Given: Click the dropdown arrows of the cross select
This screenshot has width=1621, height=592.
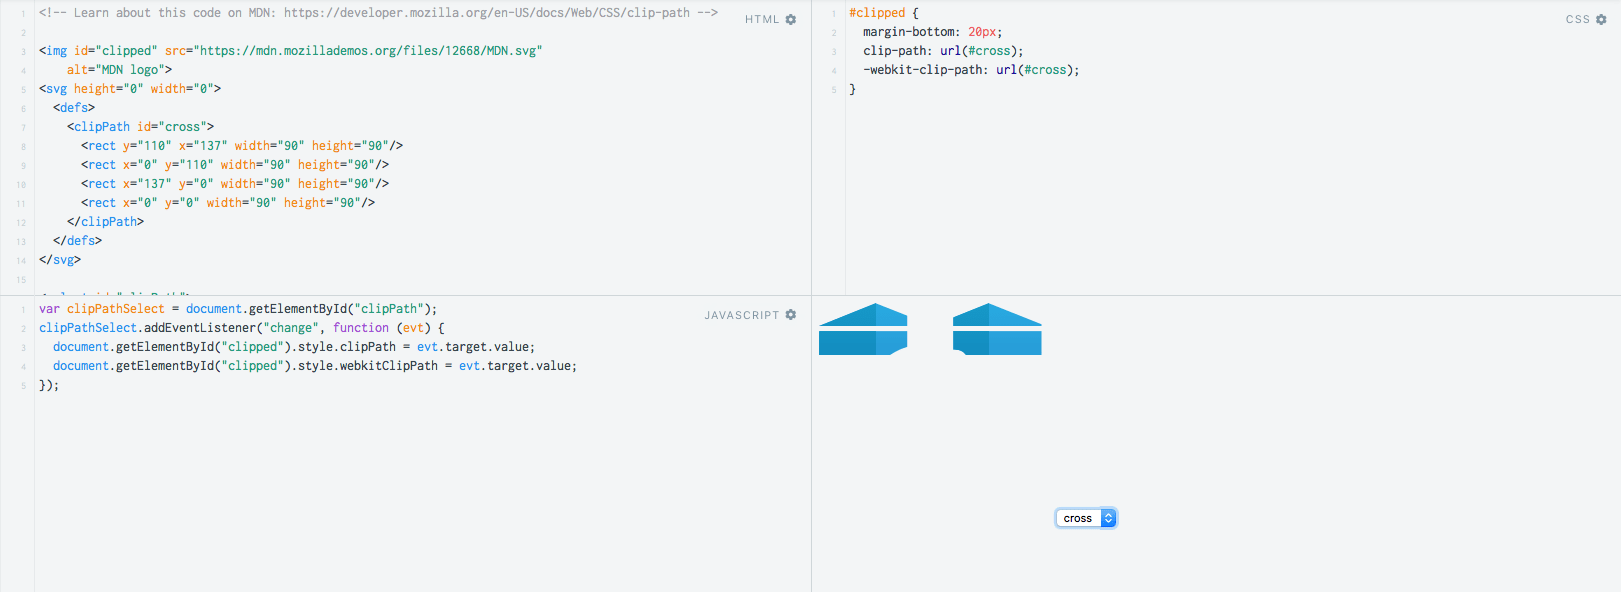Looking at the screenshot, I should (x=1108, y=518).
